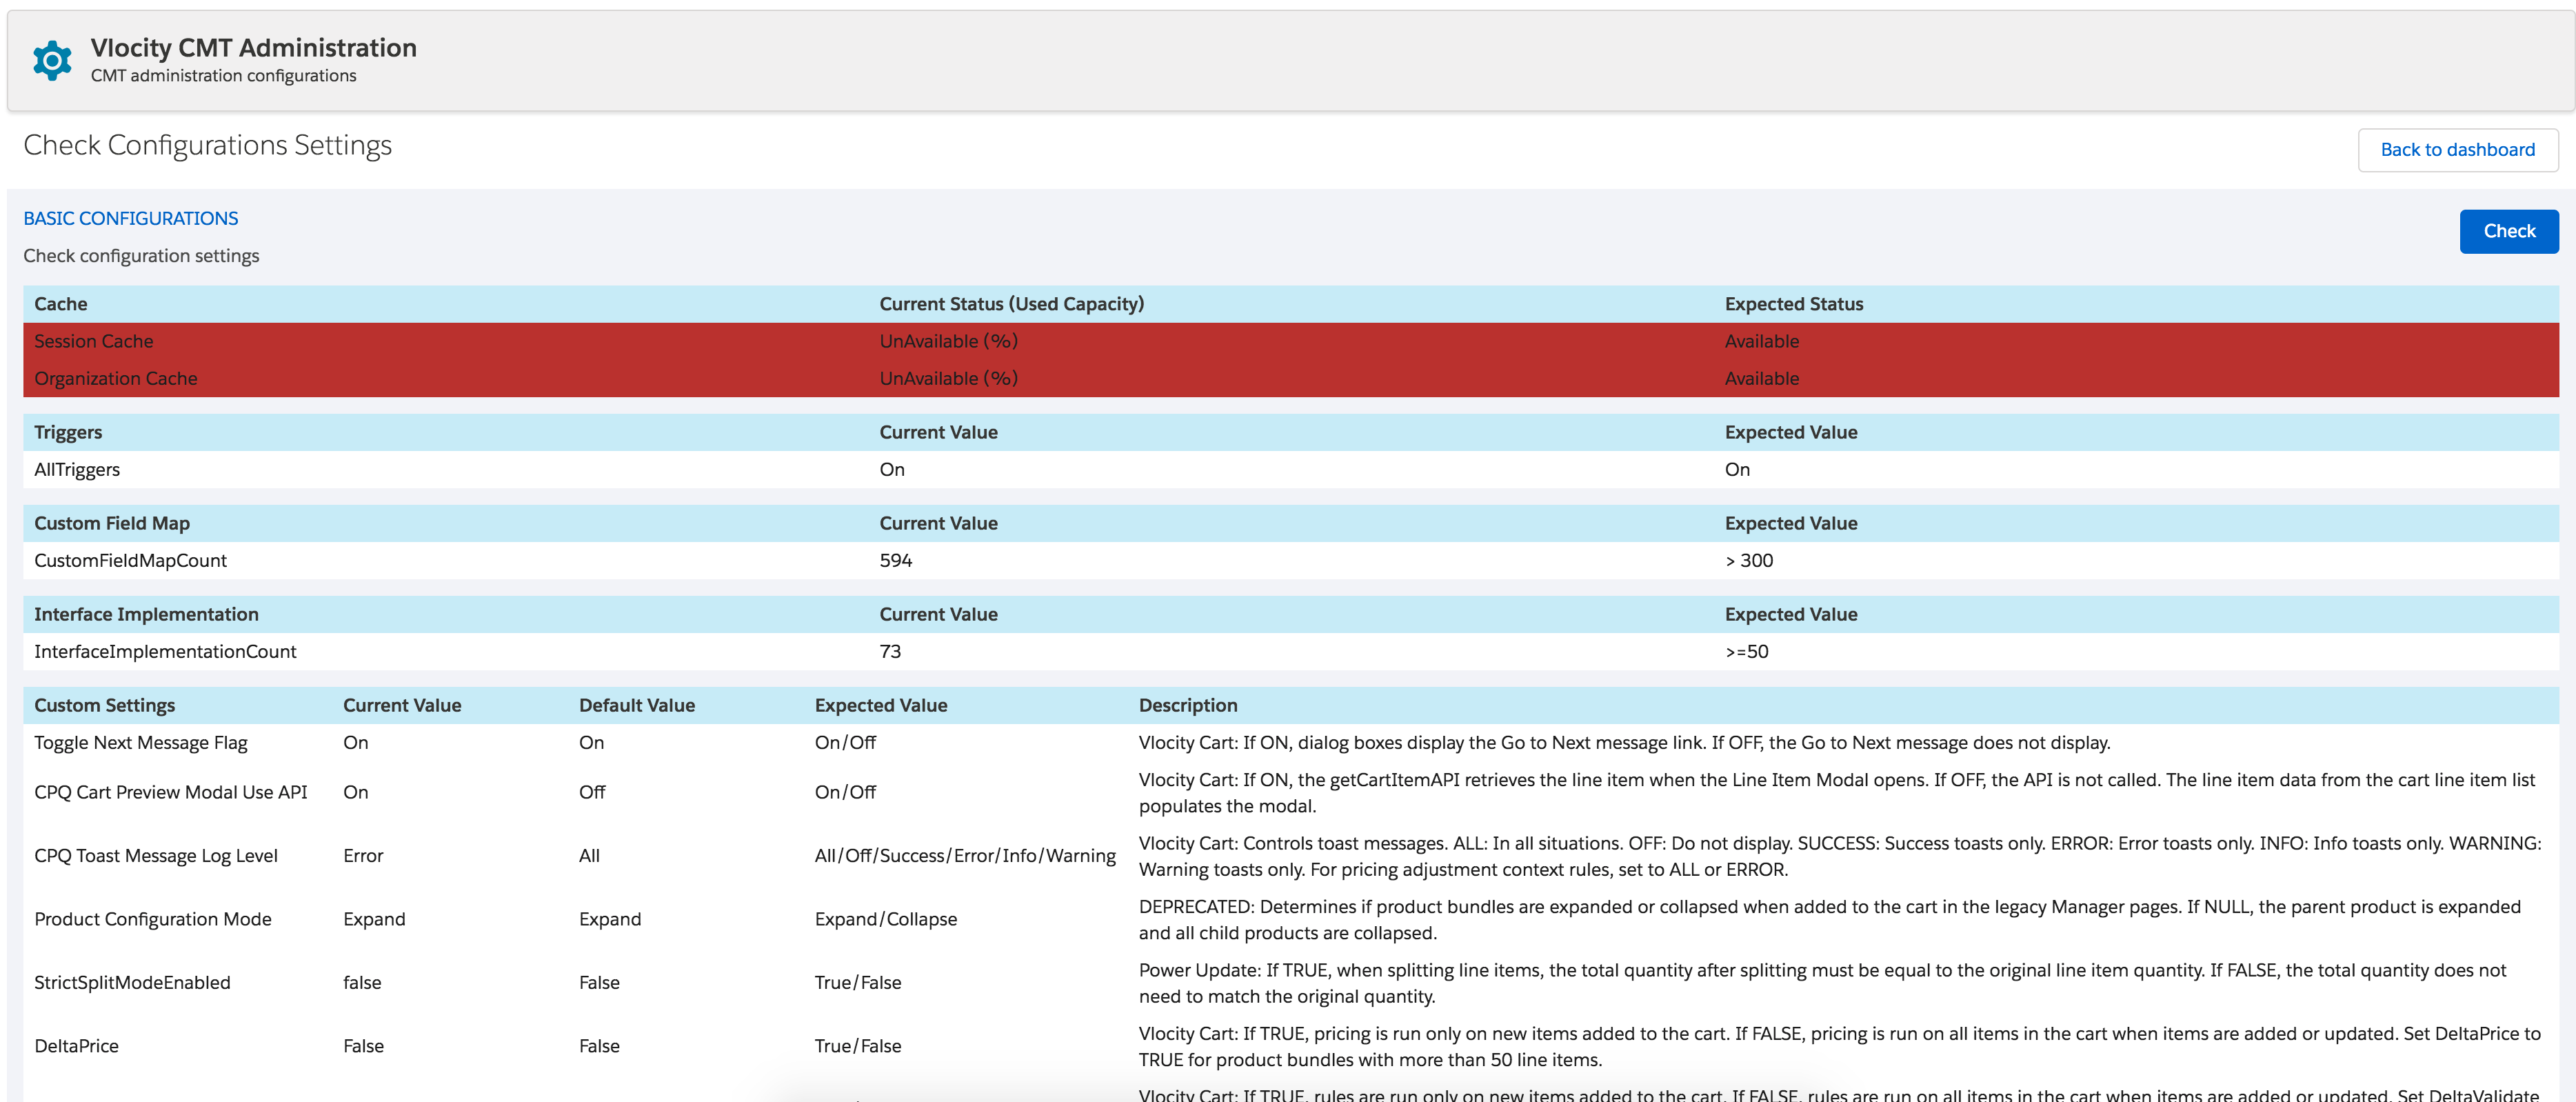Viewport: 2576px width, 1102px height.
Task: Select the CustomFieldMapCount label
Action: (x=131, y=560)
